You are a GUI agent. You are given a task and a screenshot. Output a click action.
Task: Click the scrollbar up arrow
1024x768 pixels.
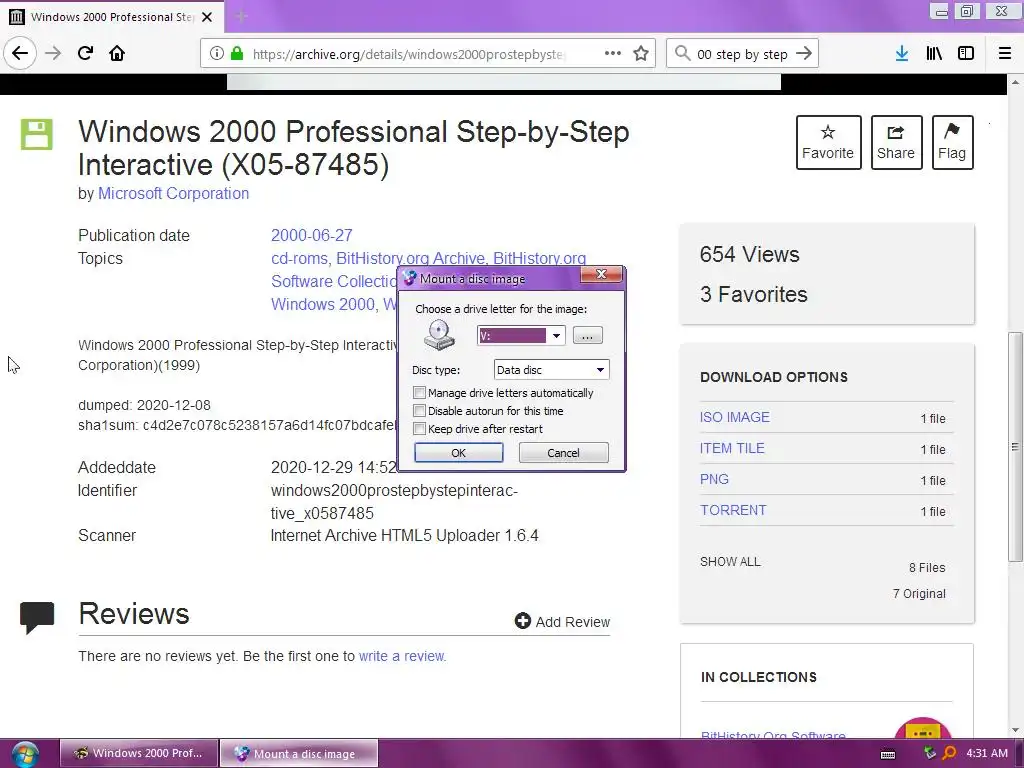coord(1015,82)
